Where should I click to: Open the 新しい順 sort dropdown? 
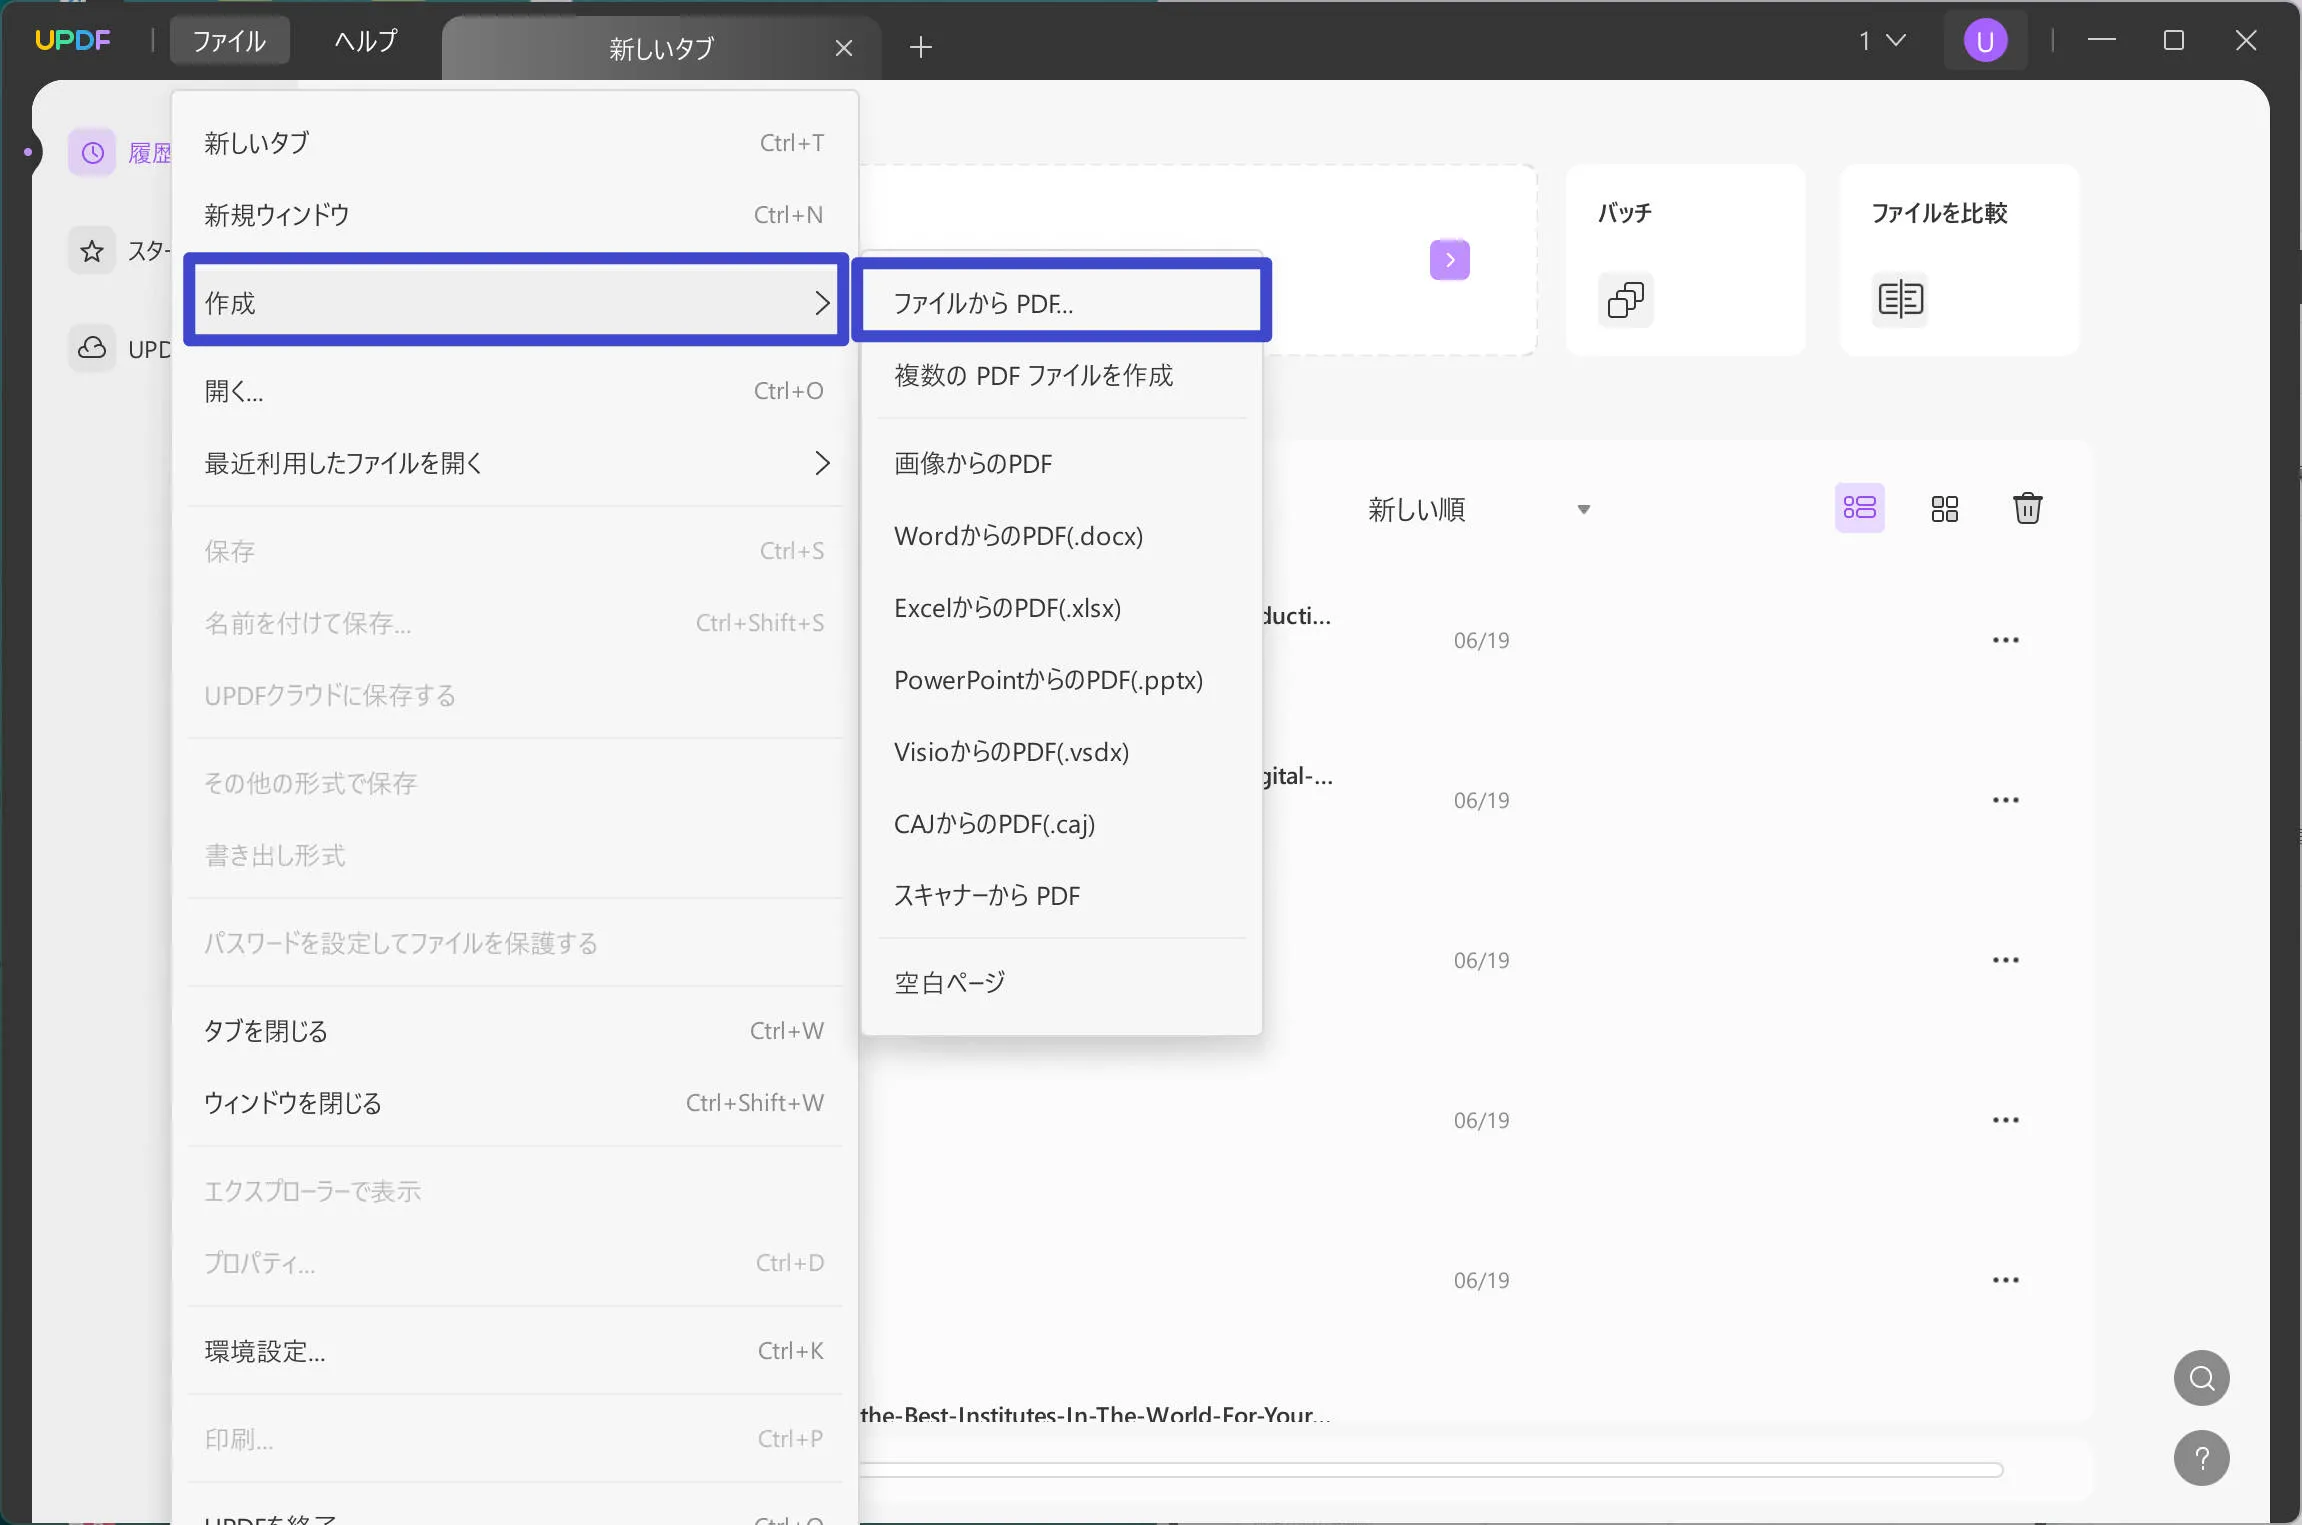click(x=1480, y=510)
